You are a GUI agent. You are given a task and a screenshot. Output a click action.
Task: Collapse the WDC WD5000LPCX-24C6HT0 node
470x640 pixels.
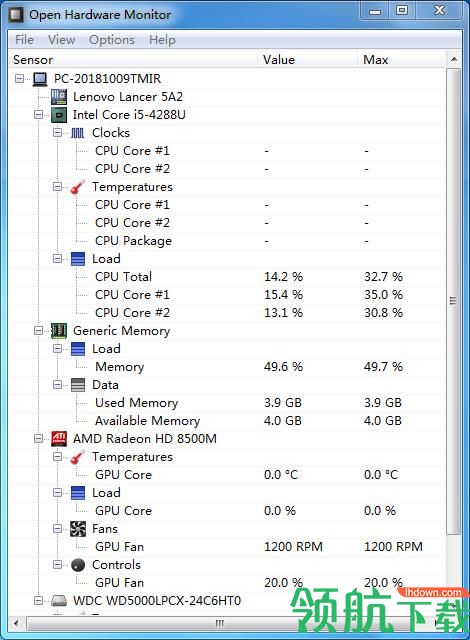coord(38,601)
